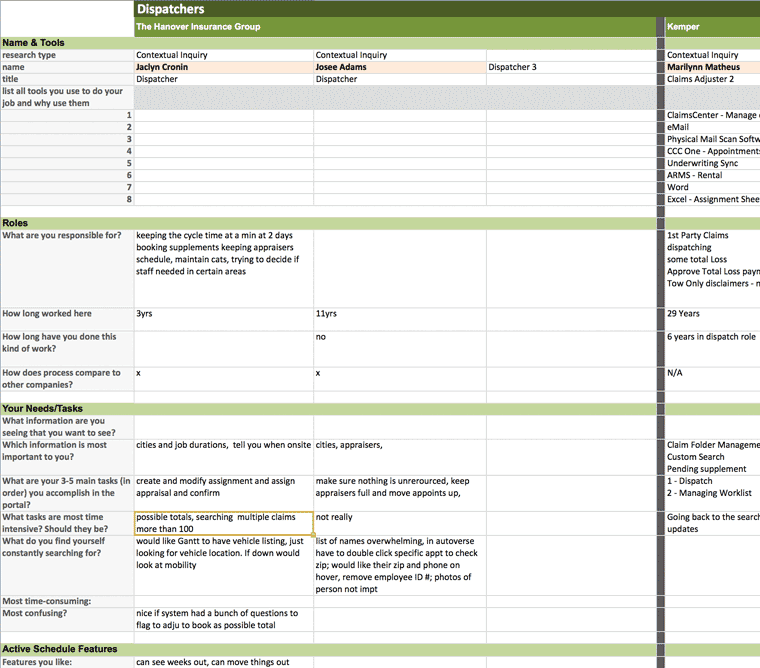
Task: Click the tool row number 5 cell
Action: pos(67,163)
